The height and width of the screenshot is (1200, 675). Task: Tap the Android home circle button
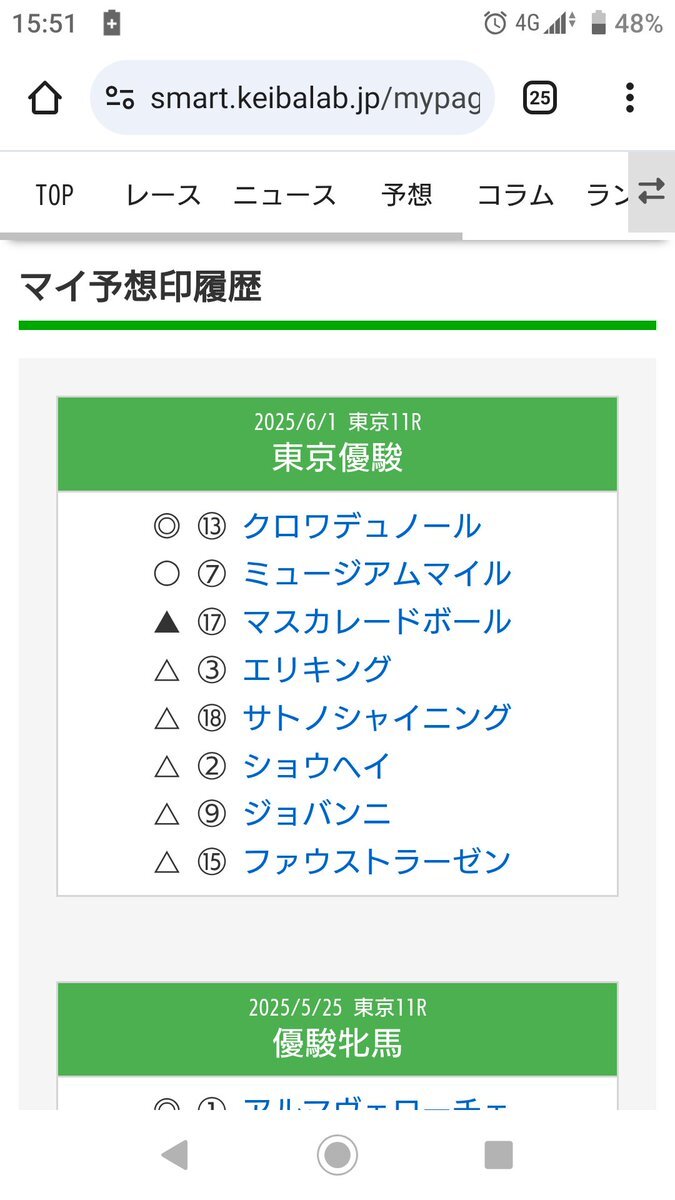337,1155
